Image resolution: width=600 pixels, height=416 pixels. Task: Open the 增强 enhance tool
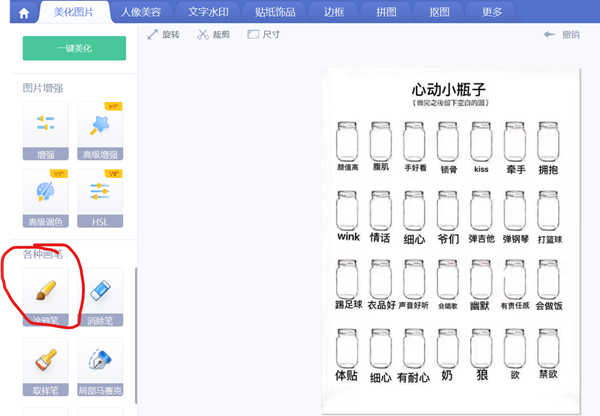46,131
